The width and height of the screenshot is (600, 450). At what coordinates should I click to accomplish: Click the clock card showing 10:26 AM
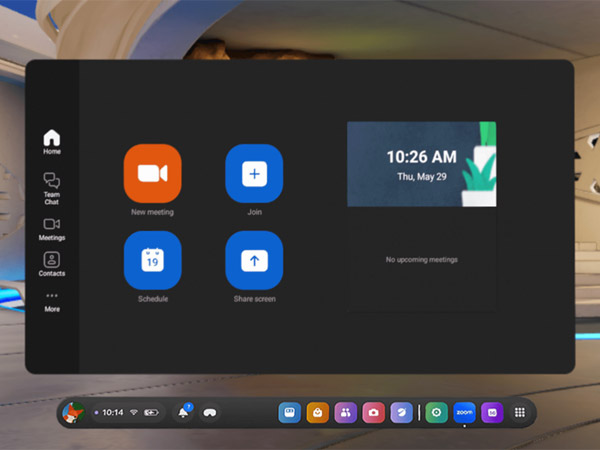click(422, 164)
